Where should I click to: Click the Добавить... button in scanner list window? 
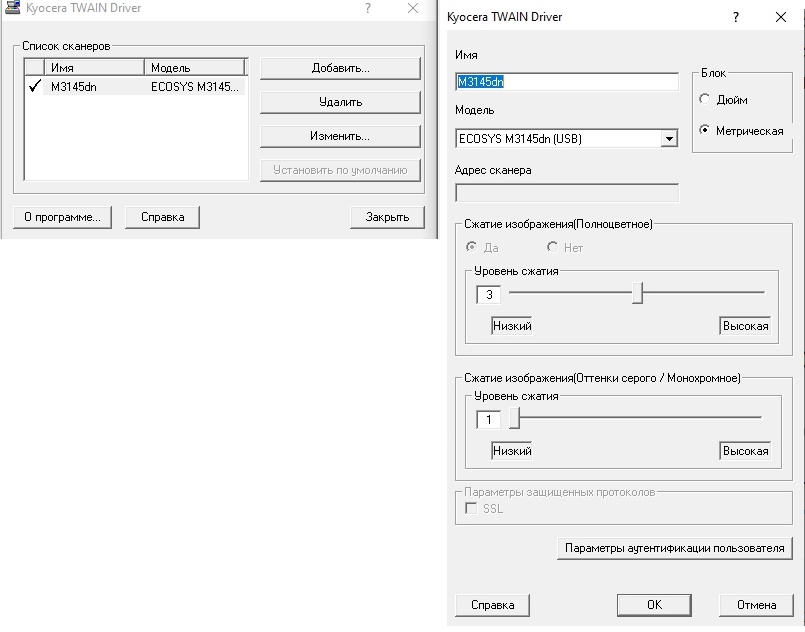coord(340,68)
